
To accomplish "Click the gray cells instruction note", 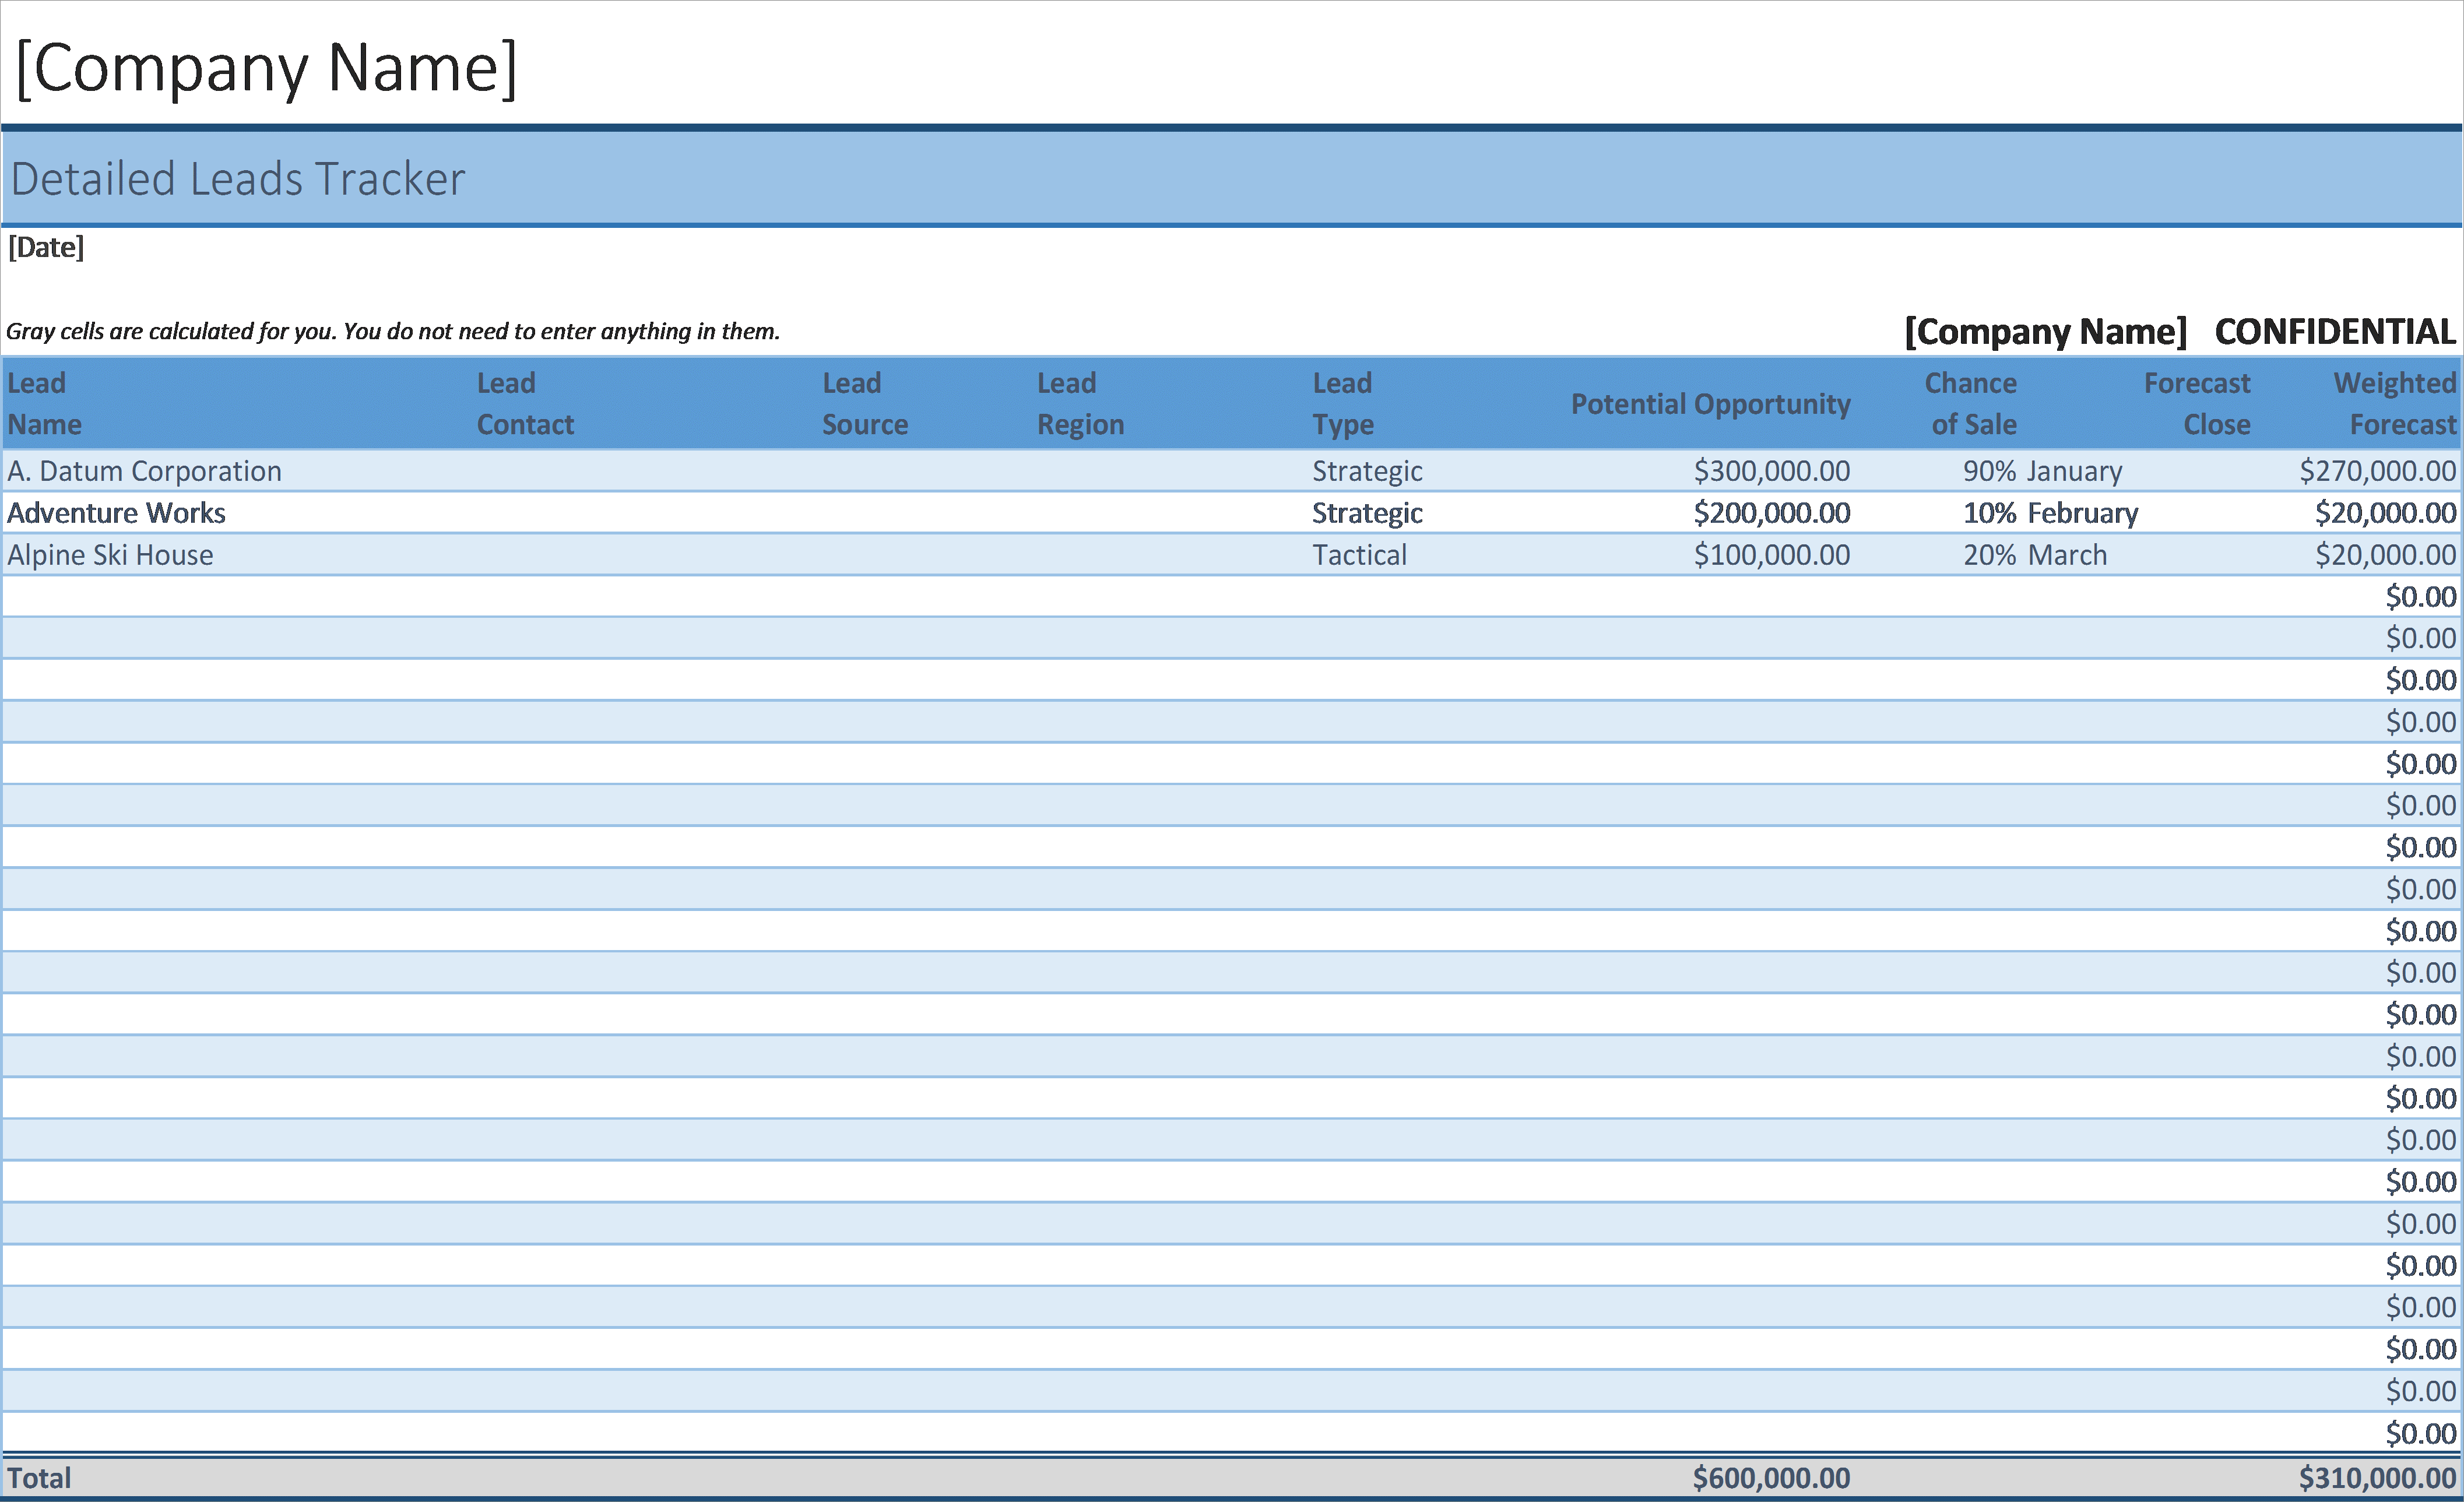I will (x=393, y=331).
